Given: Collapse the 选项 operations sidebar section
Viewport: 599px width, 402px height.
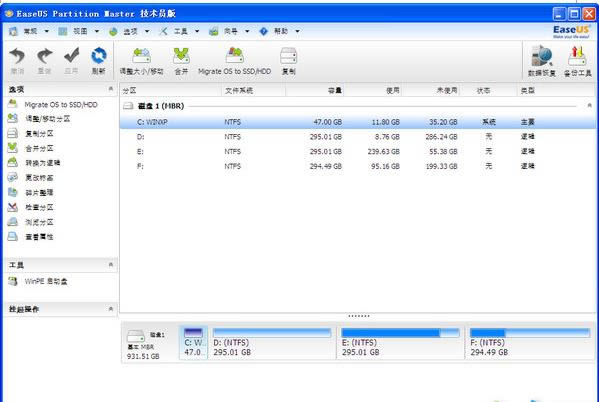Looking at the screenshot, I should [x=111, y=89].
